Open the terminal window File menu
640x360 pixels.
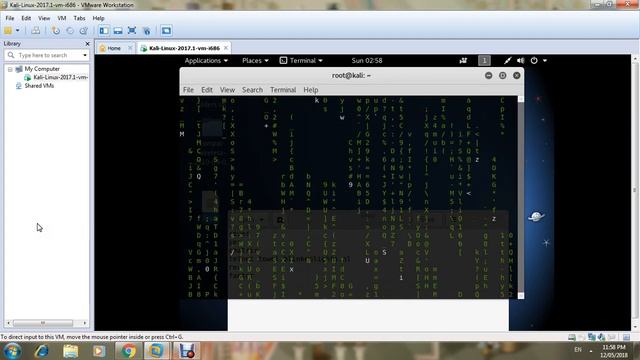[x=188, y=90]
